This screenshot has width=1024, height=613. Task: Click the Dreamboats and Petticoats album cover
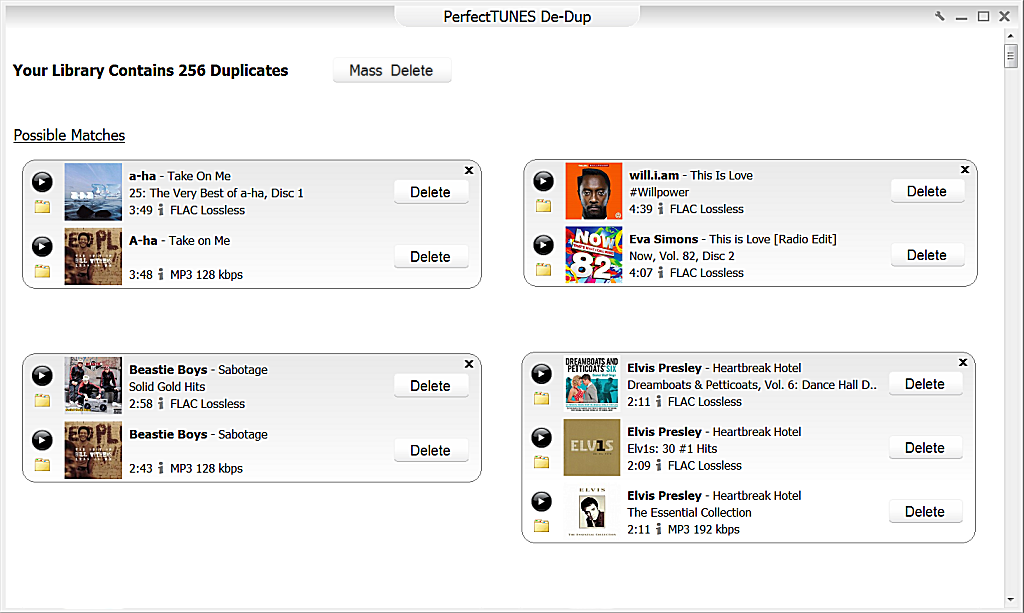(x=591, y=384)
